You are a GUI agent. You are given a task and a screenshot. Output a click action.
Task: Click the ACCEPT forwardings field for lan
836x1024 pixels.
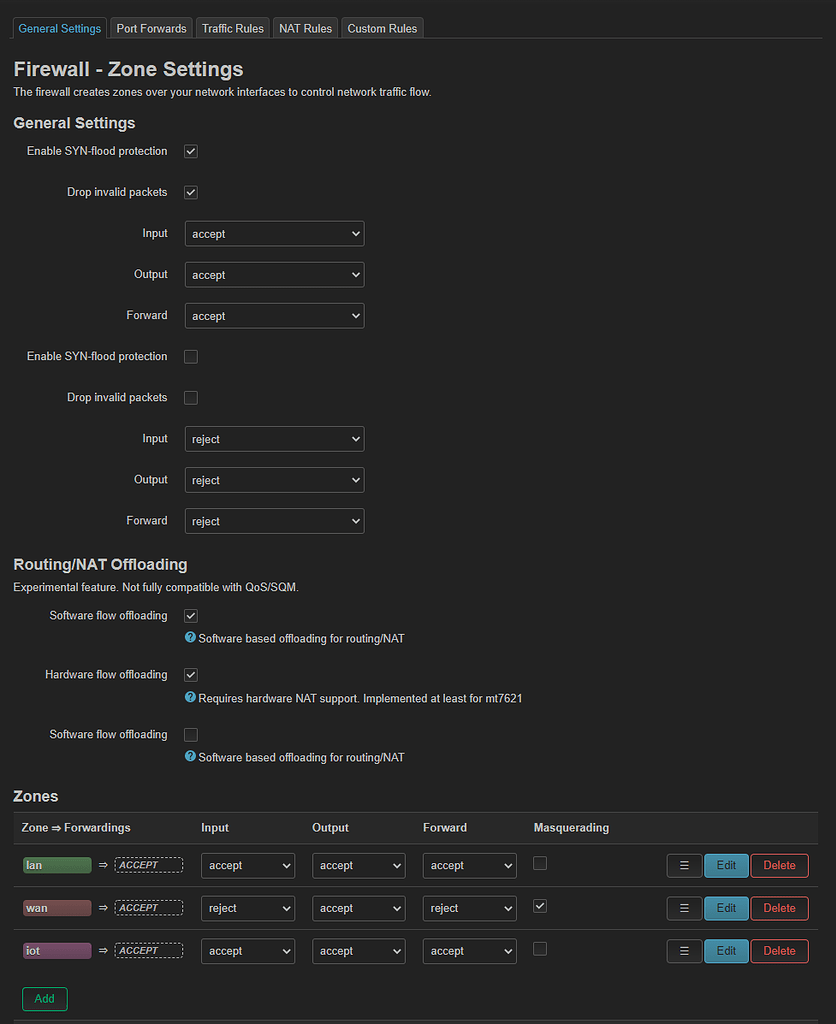coord(148,865)
